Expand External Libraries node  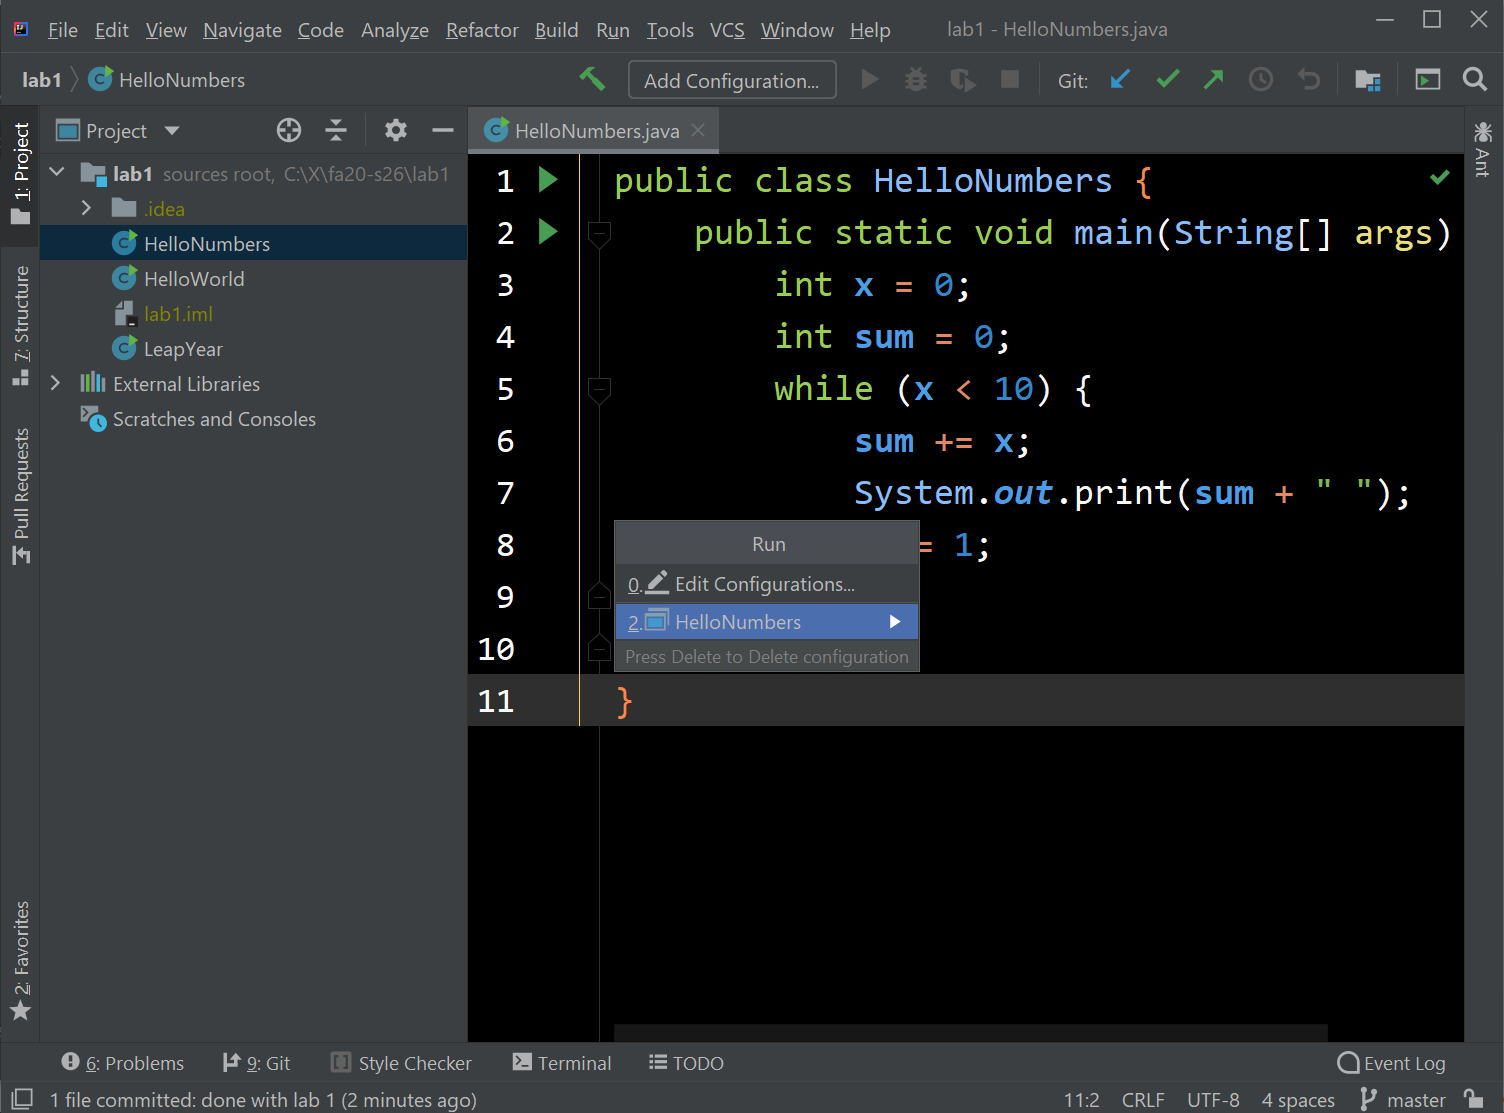tap(56, 384)
